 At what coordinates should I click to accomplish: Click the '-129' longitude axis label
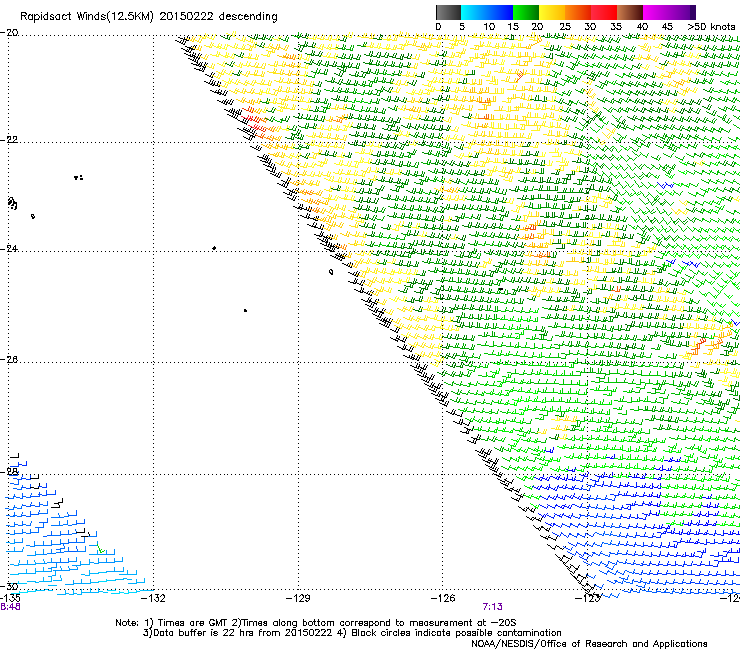[x=298, y=598]
